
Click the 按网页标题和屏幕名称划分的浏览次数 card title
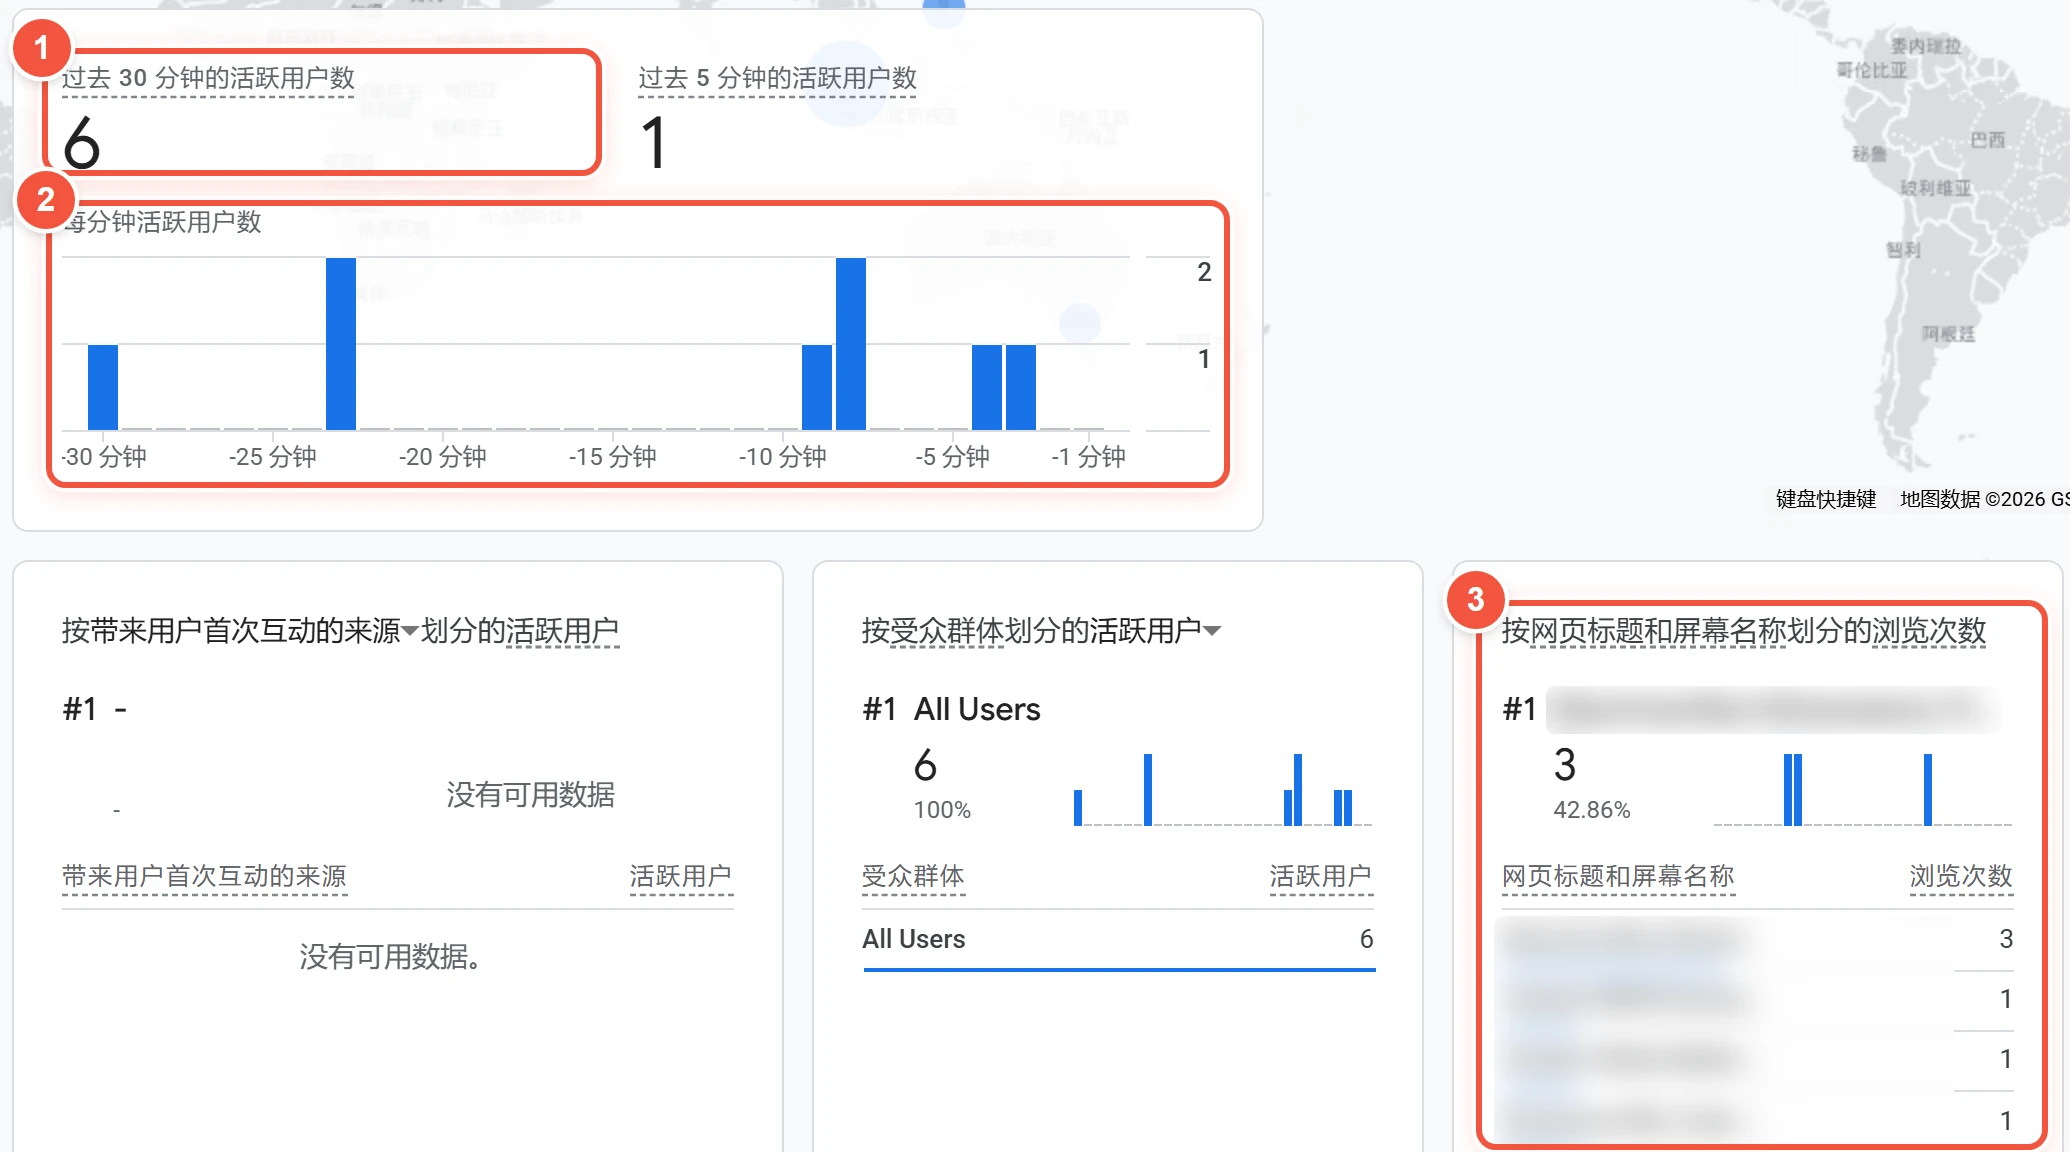(1744, 631)
